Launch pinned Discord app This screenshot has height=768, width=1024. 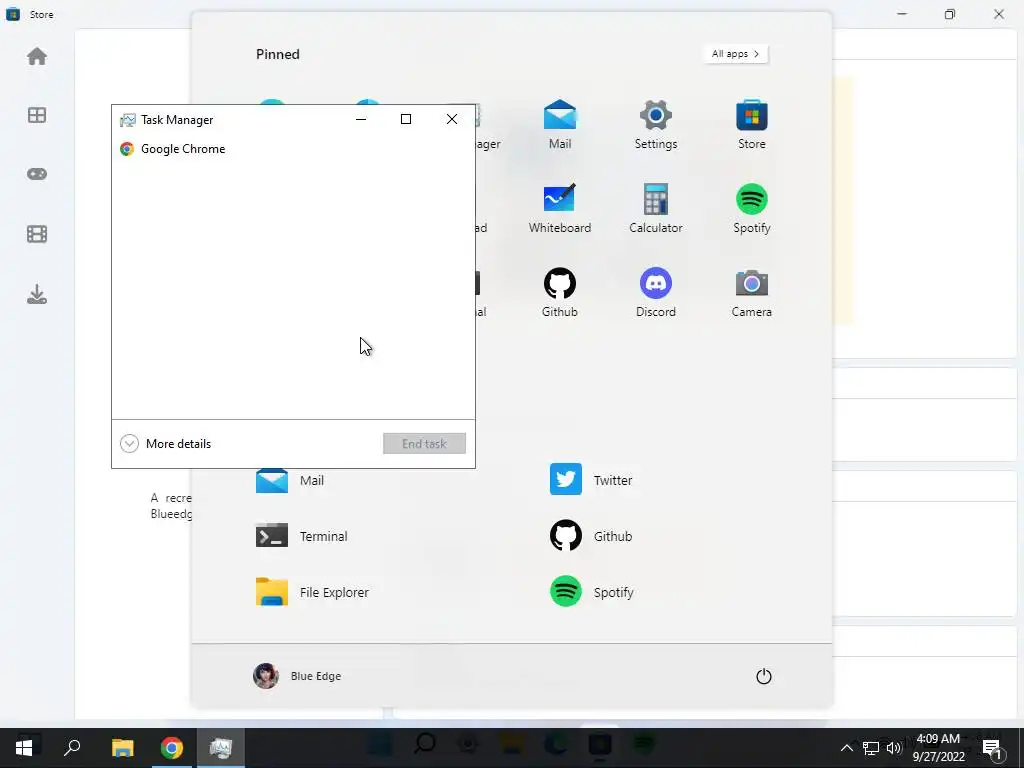(656, 293)
